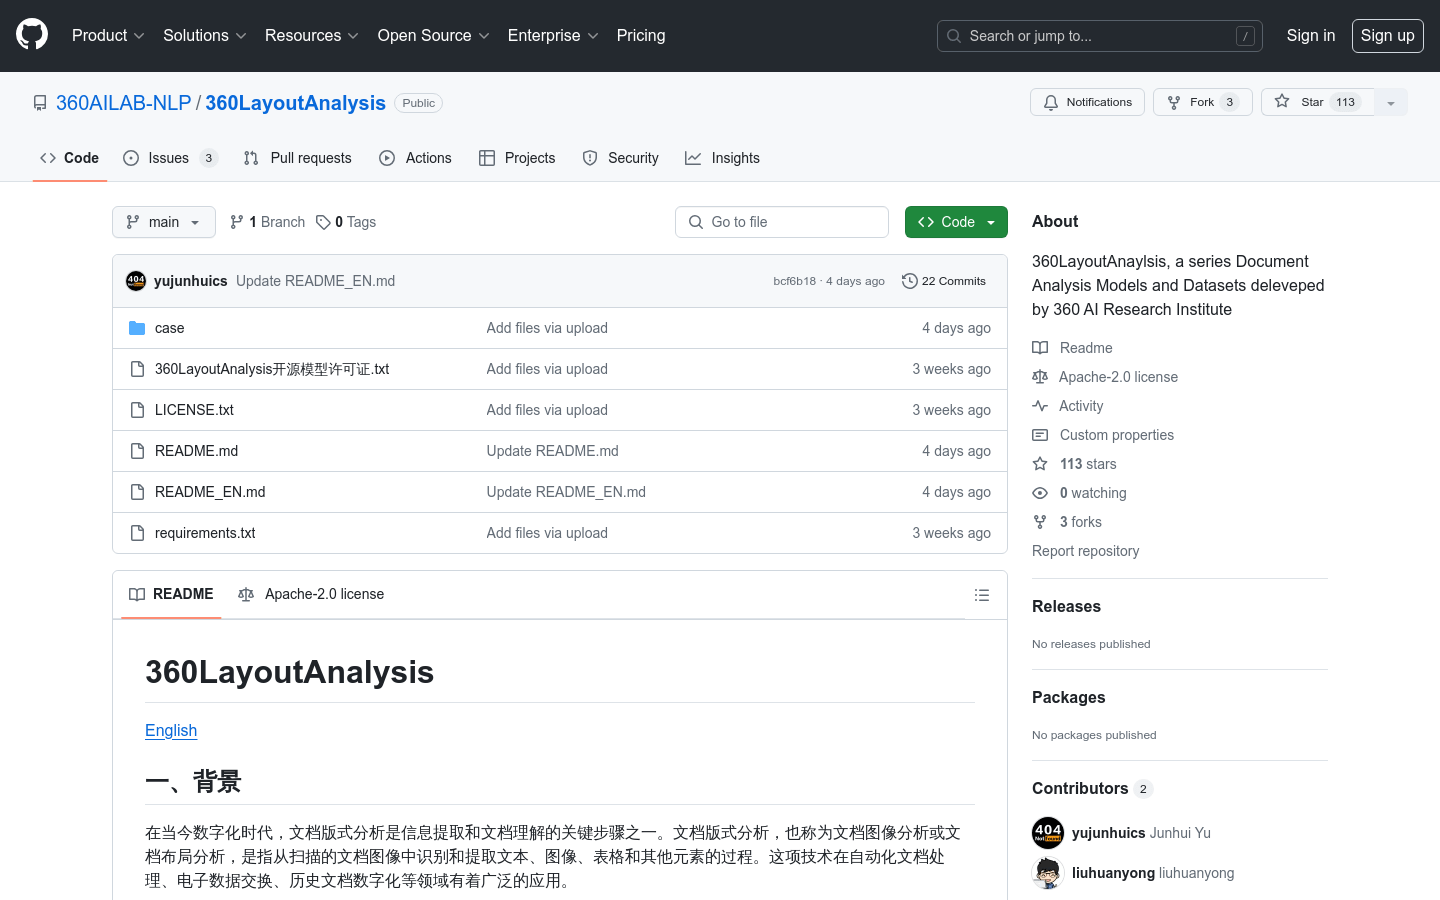Click the Notifications button
The height and width of the screenshot is (900, 1440).
[1087, 102]
